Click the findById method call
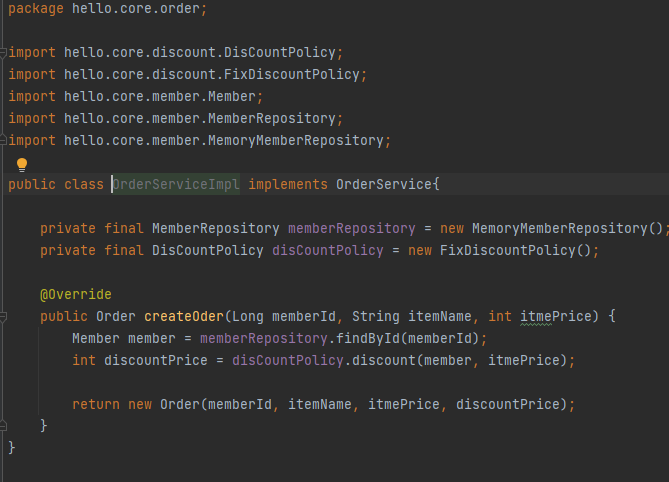Image resolution: width=669 pixels, height=482 pixels. point(368,339)
